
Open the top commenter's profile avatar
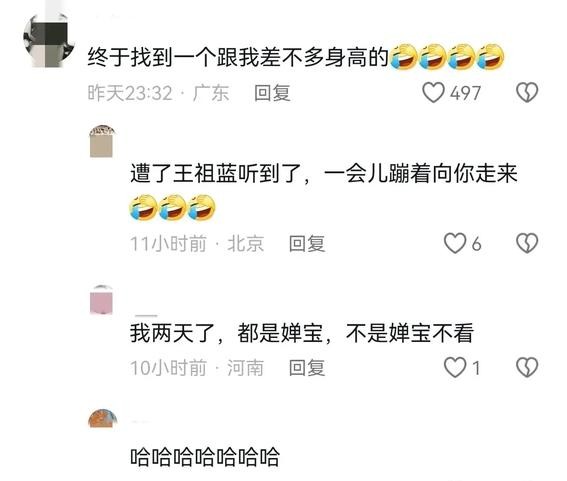(x=48, y=40)
